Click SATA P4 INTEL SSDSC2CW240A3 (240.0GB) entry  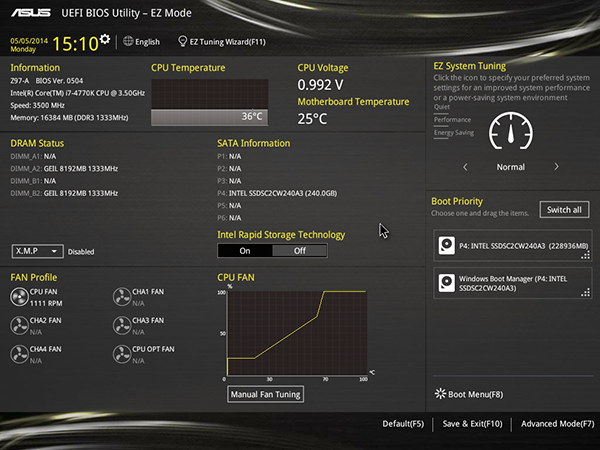point(277,193)
